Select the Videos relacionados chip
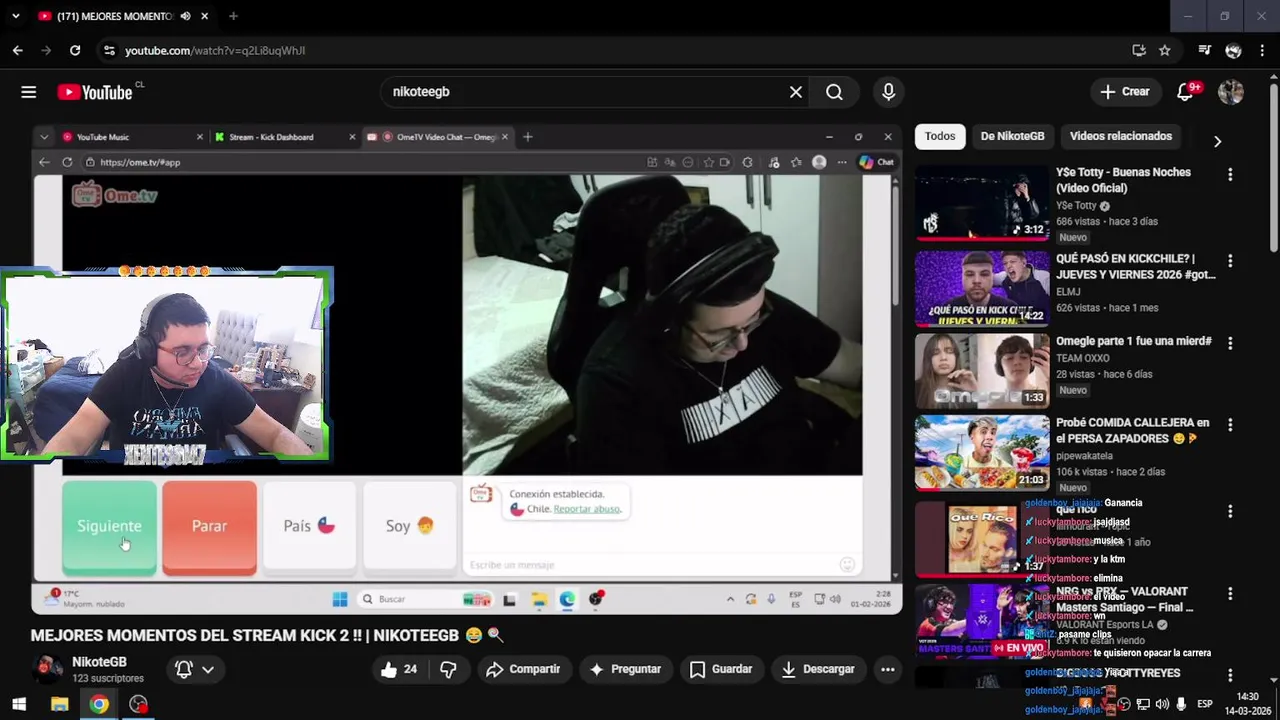This screenshot has width=1280, height=720. pyautogui.click(x=1121, y=136)
